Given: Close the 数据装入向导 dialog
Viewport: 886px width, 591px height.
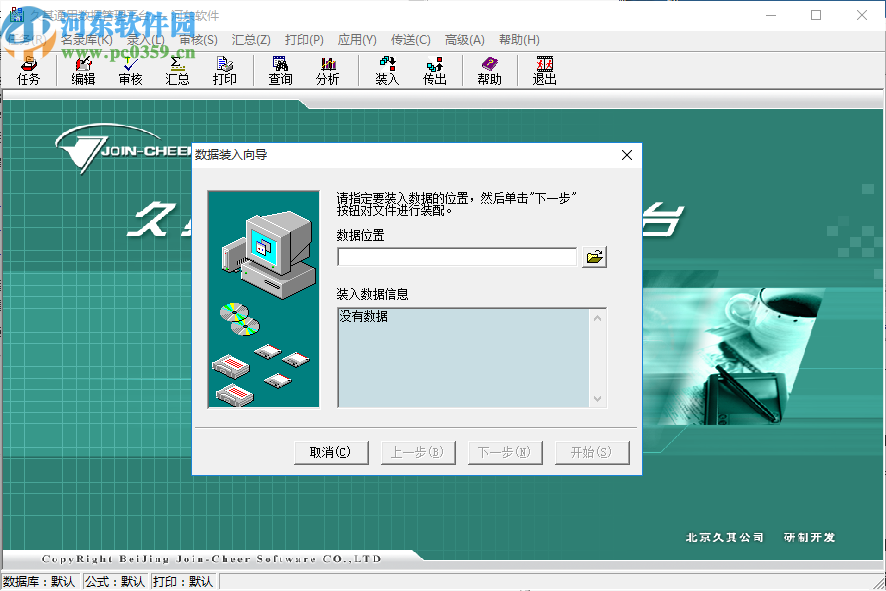Looking at the screenshot, I should point(627,155).
